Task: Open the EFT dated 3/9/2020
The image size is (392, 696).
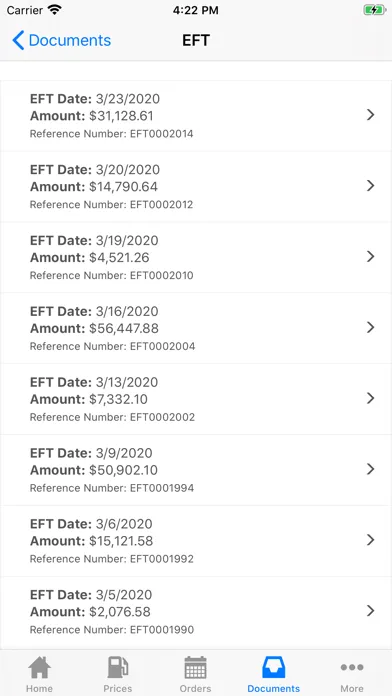Action: pos(196,470)
